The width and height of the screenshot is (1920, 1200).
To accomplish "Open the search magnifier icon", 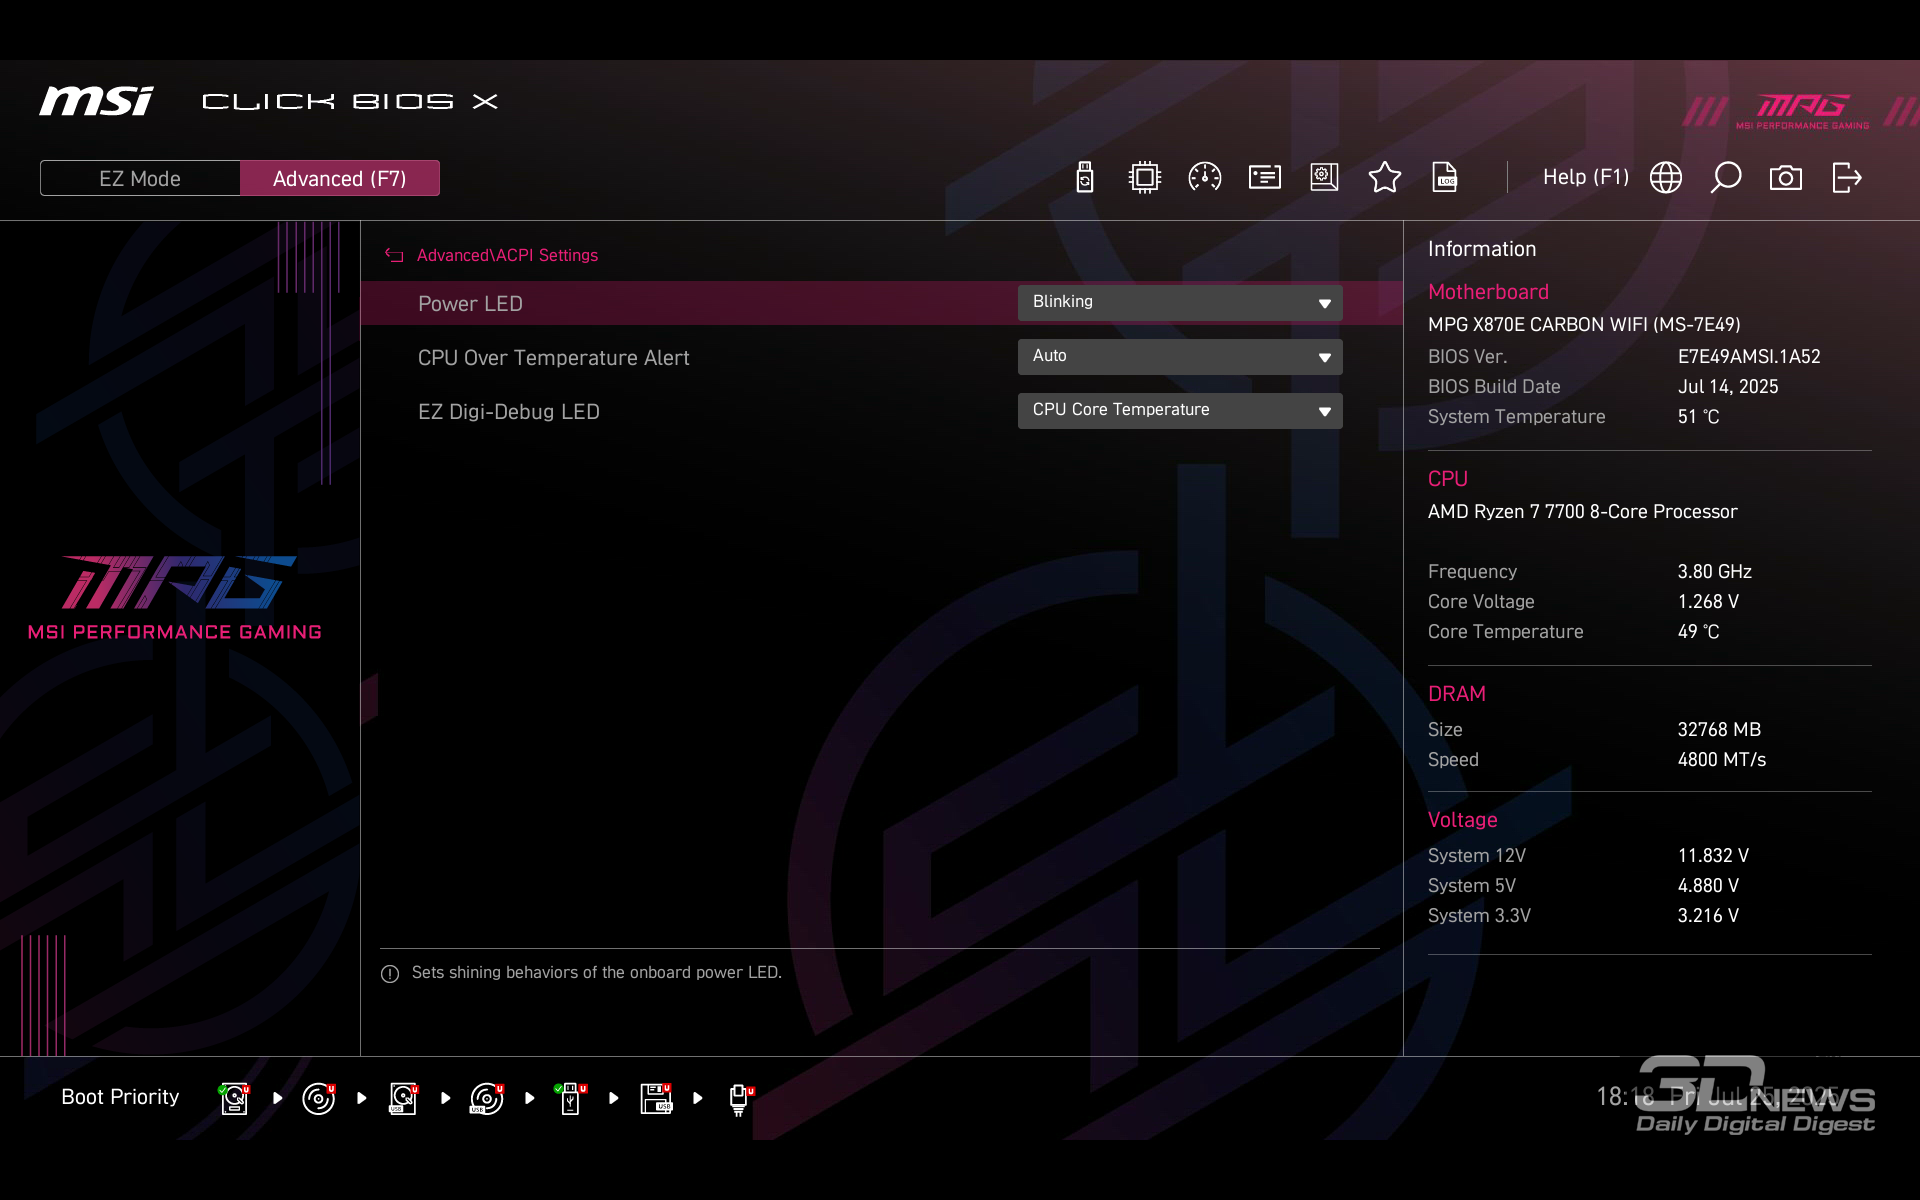I will tap(1726, 178).
